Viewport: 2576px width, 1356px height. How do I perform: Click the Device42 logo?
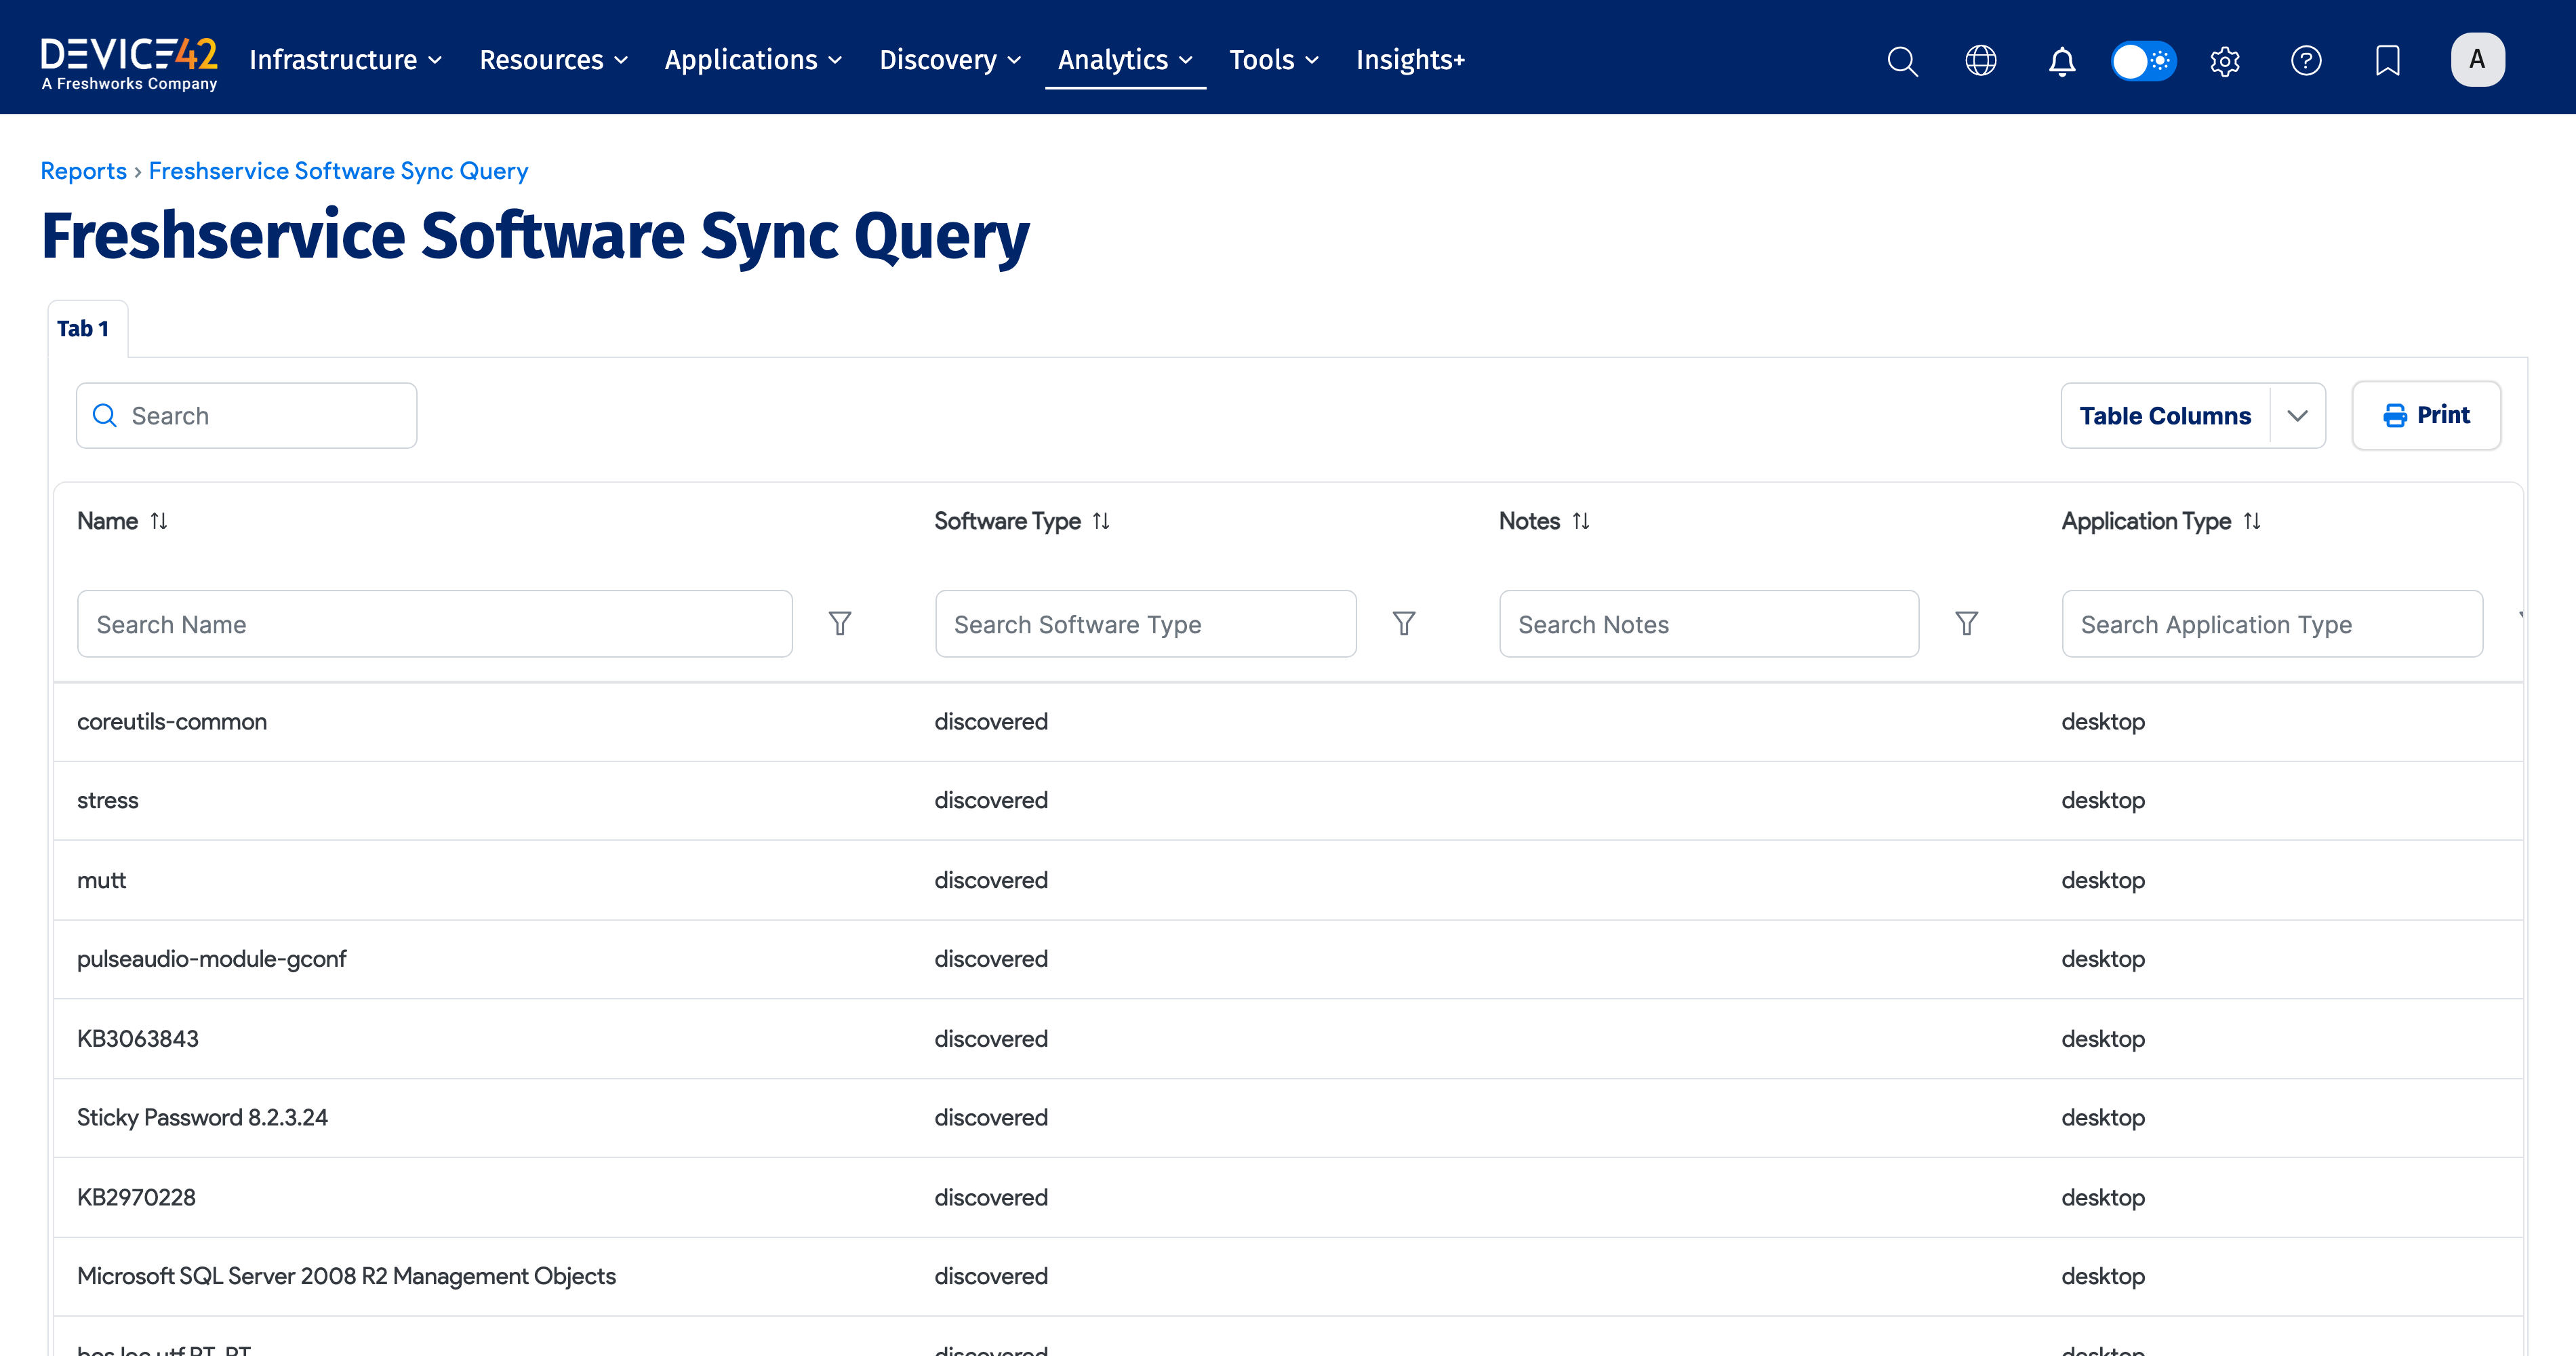pyautogui.click(x=129, y=63)
